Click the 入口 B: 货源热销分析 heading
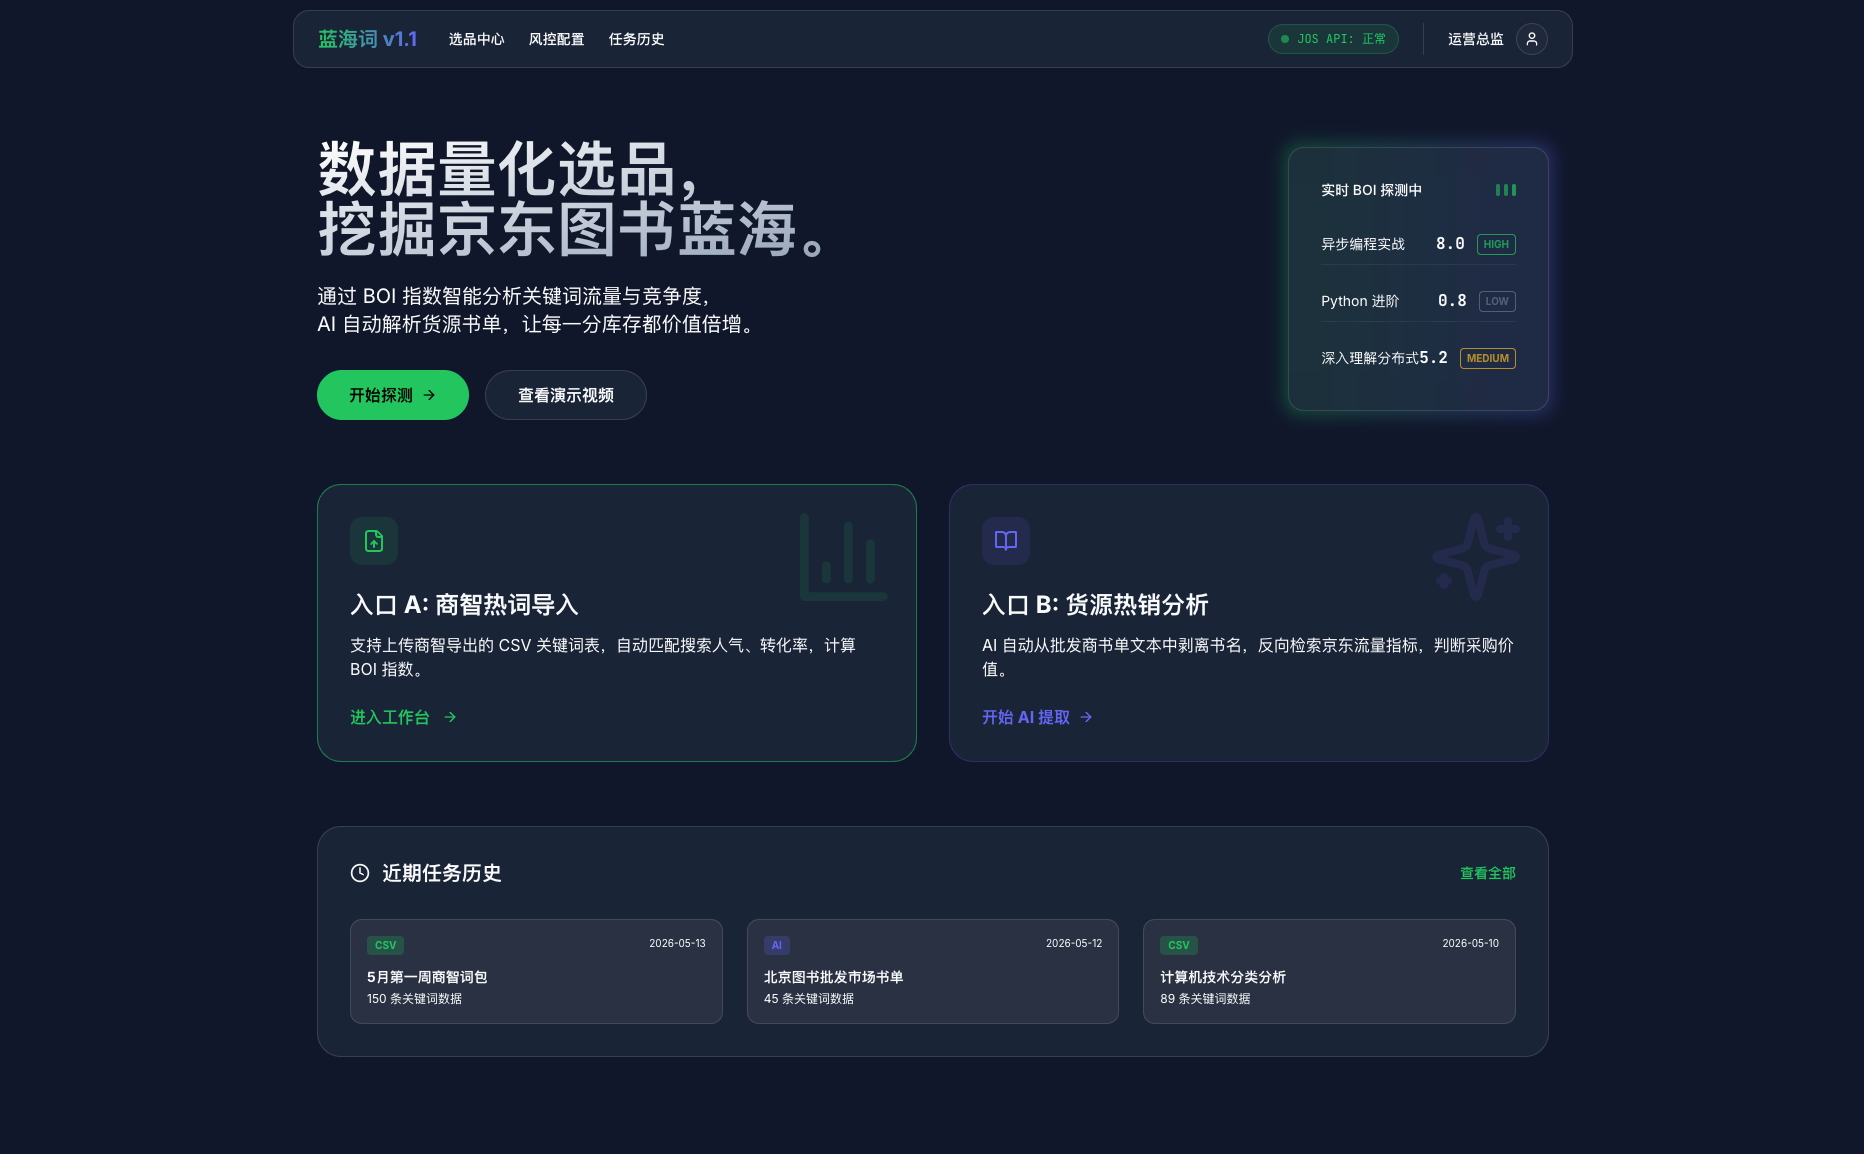 tap(1095, 605)
